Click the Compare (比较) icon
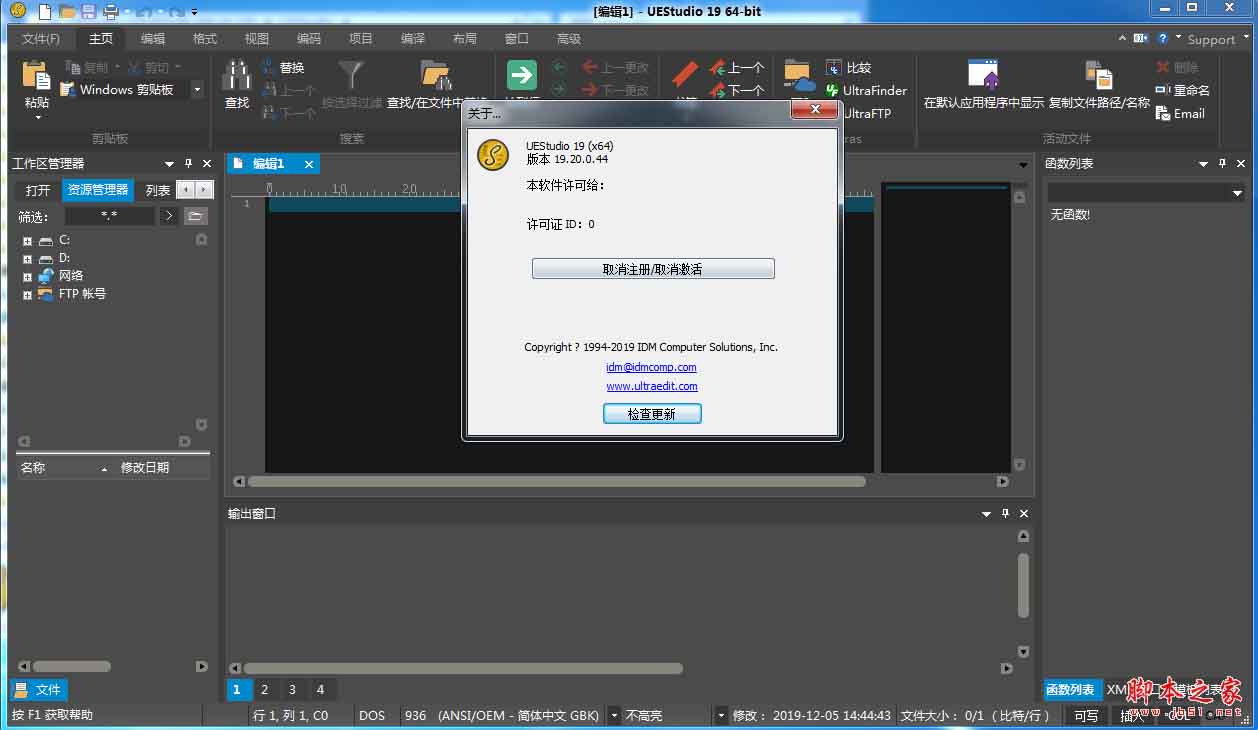Screen dimensions: 1258x730 click(x=834, y=67)
